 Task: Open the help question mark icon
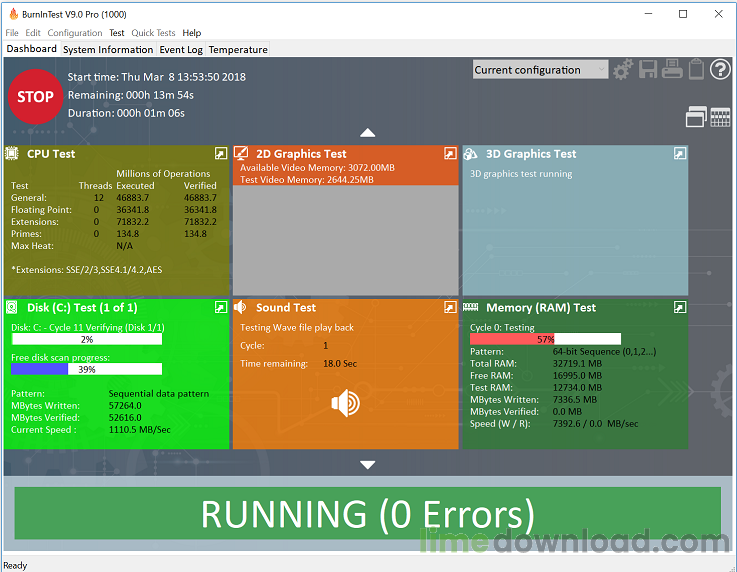pyautogui.click(x=720, y=70)
